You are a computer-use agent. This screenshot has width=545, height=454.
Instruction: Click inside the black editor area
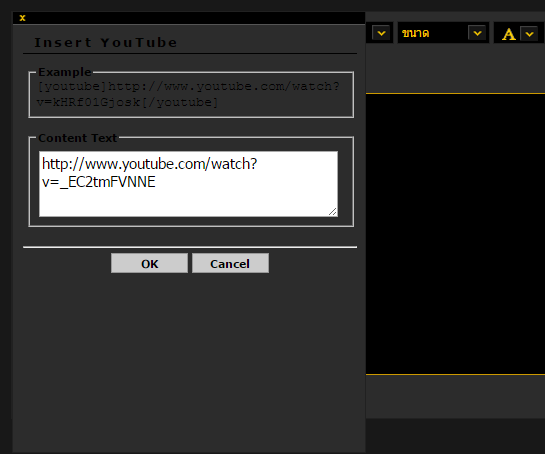455,234
